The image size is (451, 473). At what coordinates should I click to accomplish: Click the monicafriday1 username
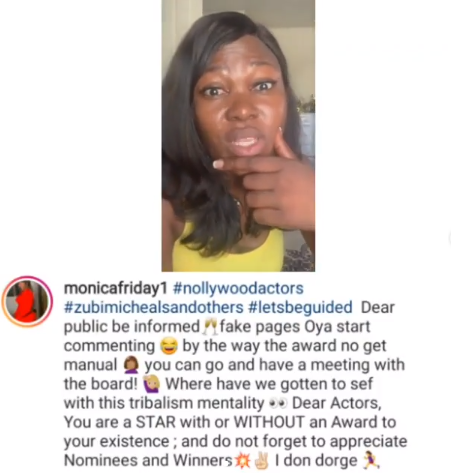coord(115,288)
